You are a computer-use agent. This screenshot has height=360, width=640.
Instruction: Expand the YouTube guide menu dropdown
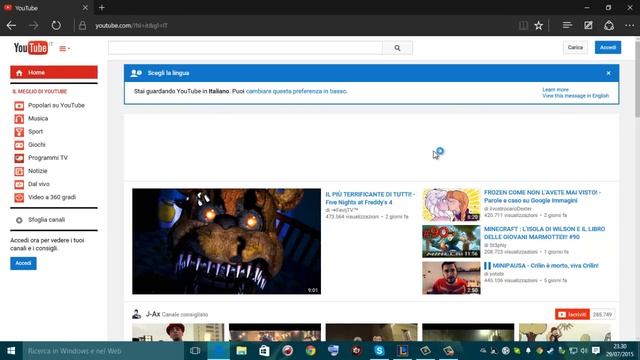coord(64,49)
